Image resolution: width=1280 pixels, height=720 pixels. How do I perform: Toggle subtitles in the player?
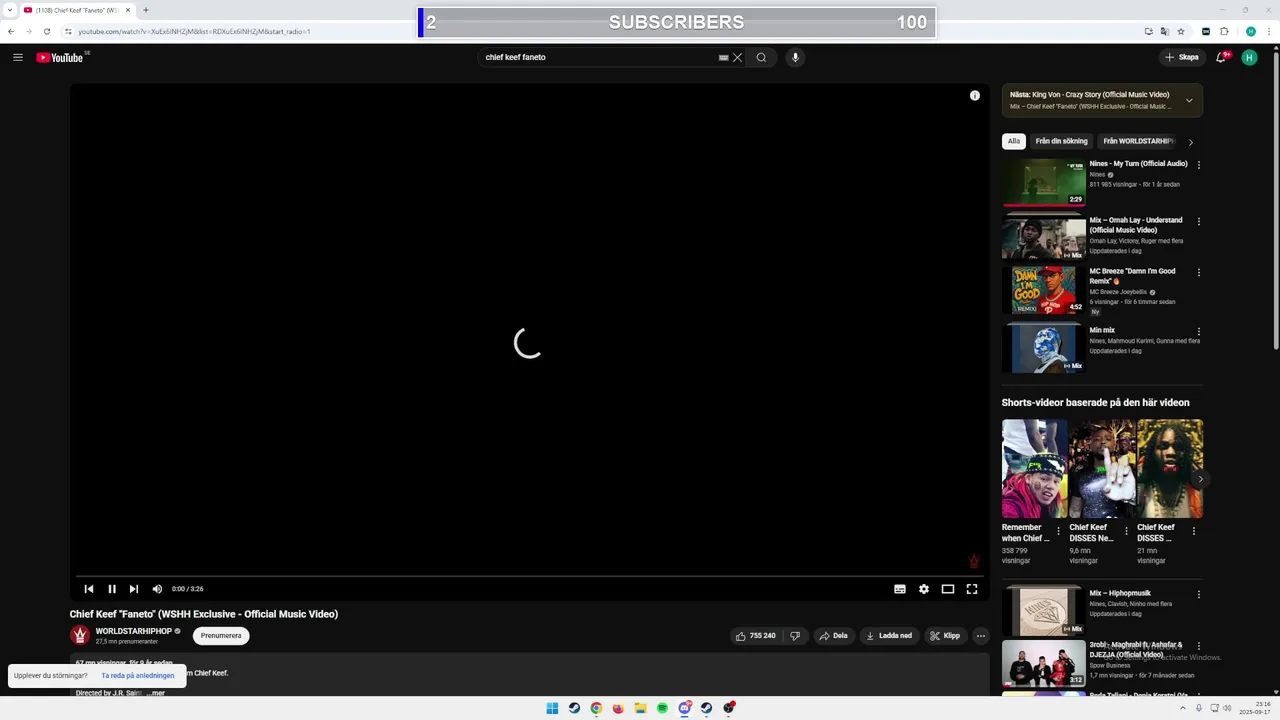coord(900,589)
